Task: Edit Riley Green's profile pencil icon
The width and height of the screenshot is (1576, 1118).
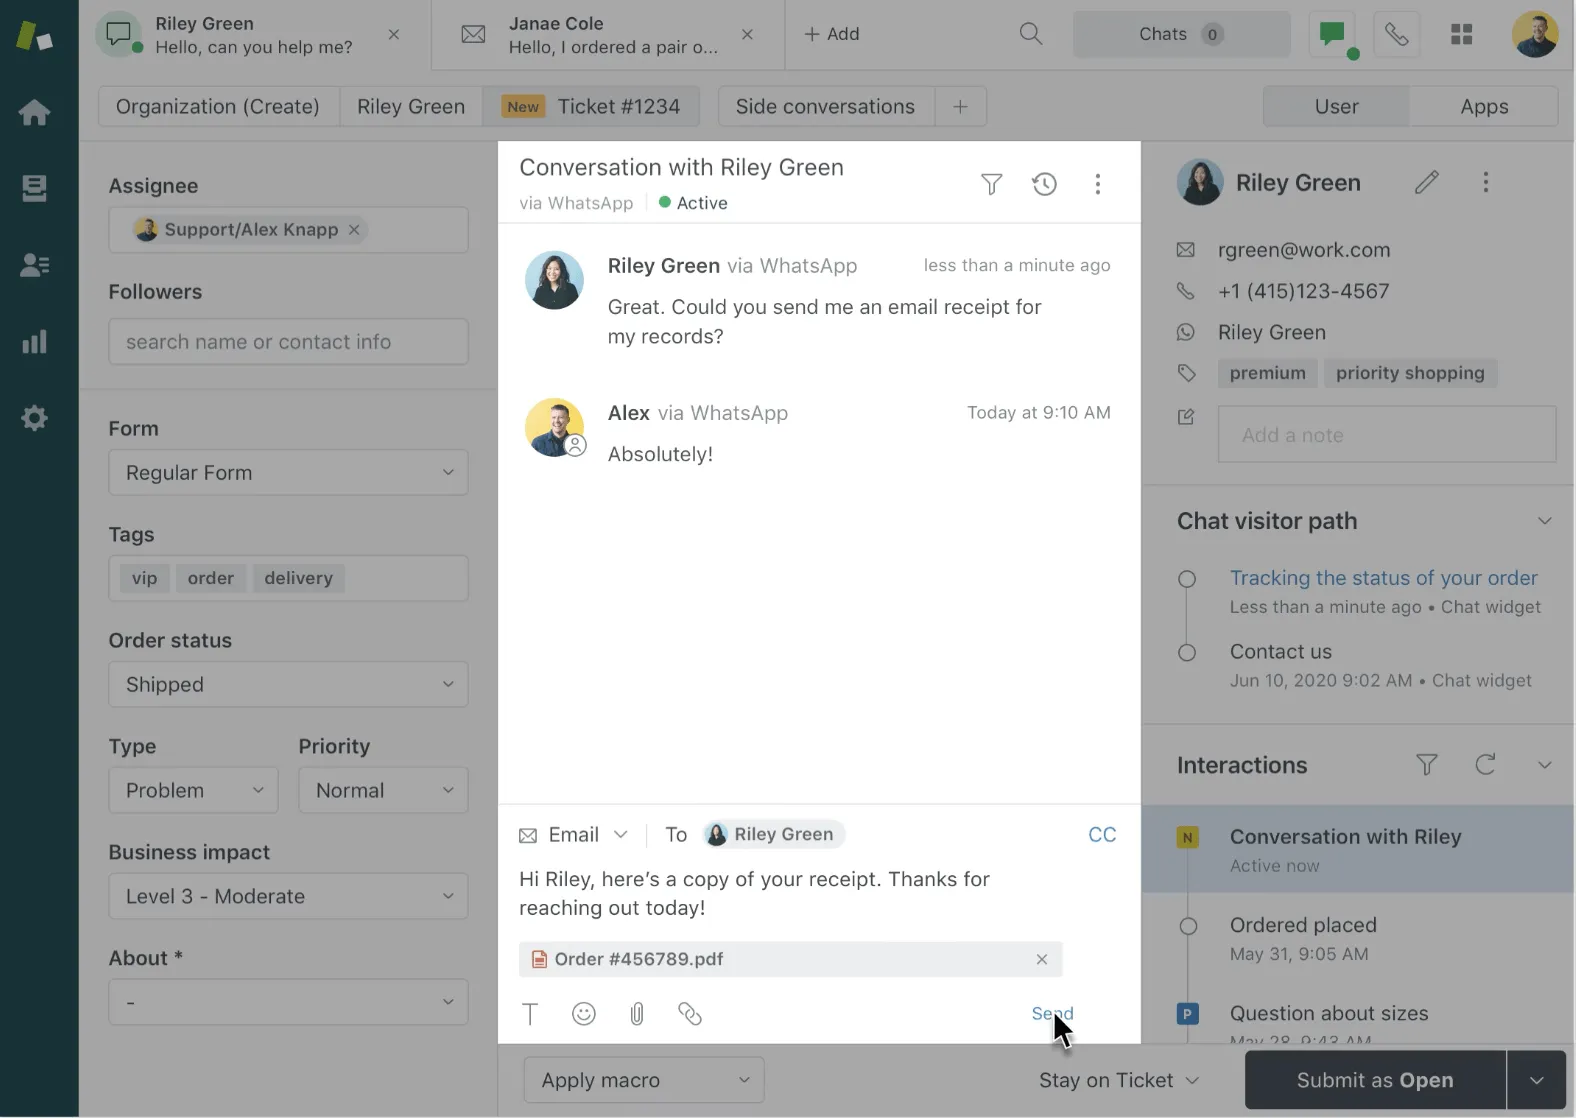Action: (x=1427, y=182)
